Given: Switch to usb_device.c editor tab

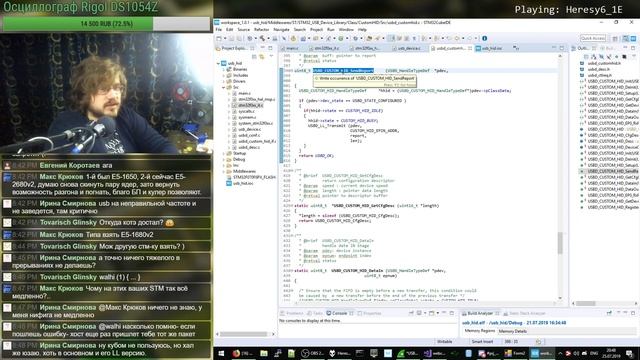Looking at the screenshot, I should click(409, 48).
